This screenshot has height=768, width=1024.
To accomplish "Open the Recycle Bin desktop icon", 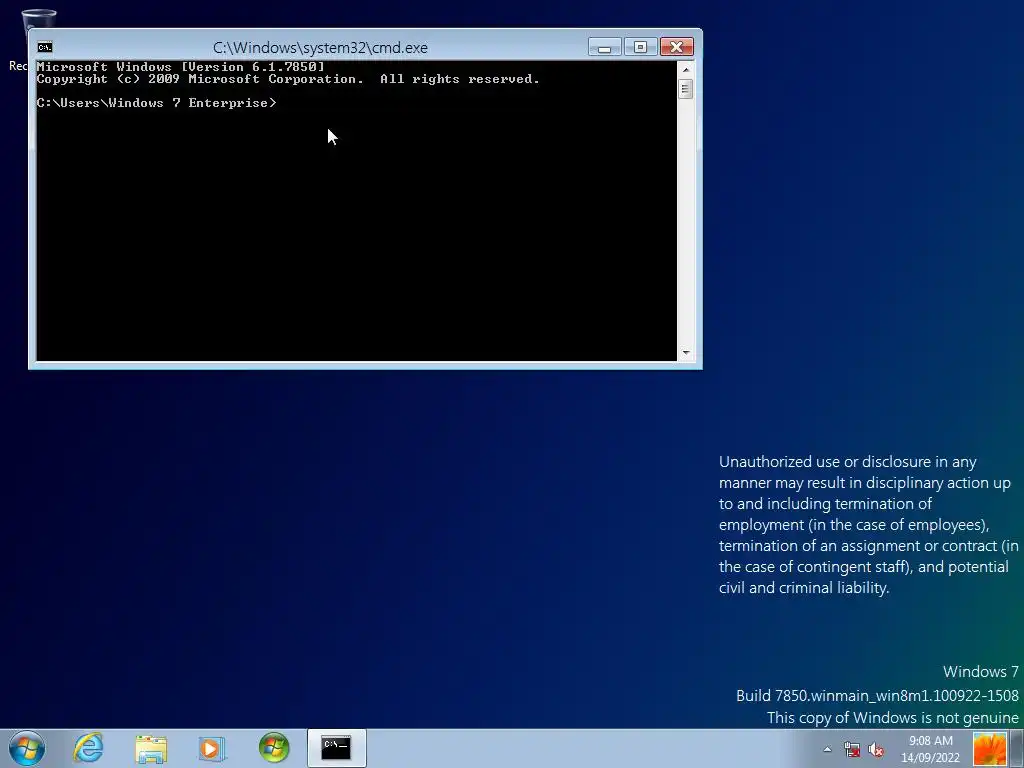I will click(x=38, y=20).
